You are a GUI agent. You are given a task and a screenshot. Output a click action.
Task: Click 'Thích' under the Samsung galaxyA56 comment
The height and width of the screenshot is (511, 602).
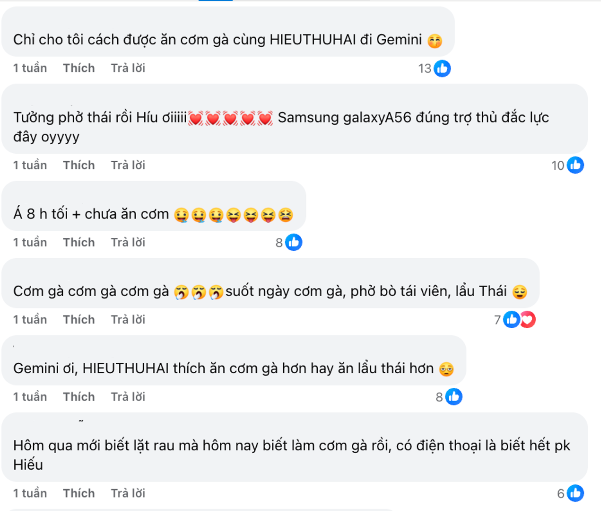tap(79, 165)
